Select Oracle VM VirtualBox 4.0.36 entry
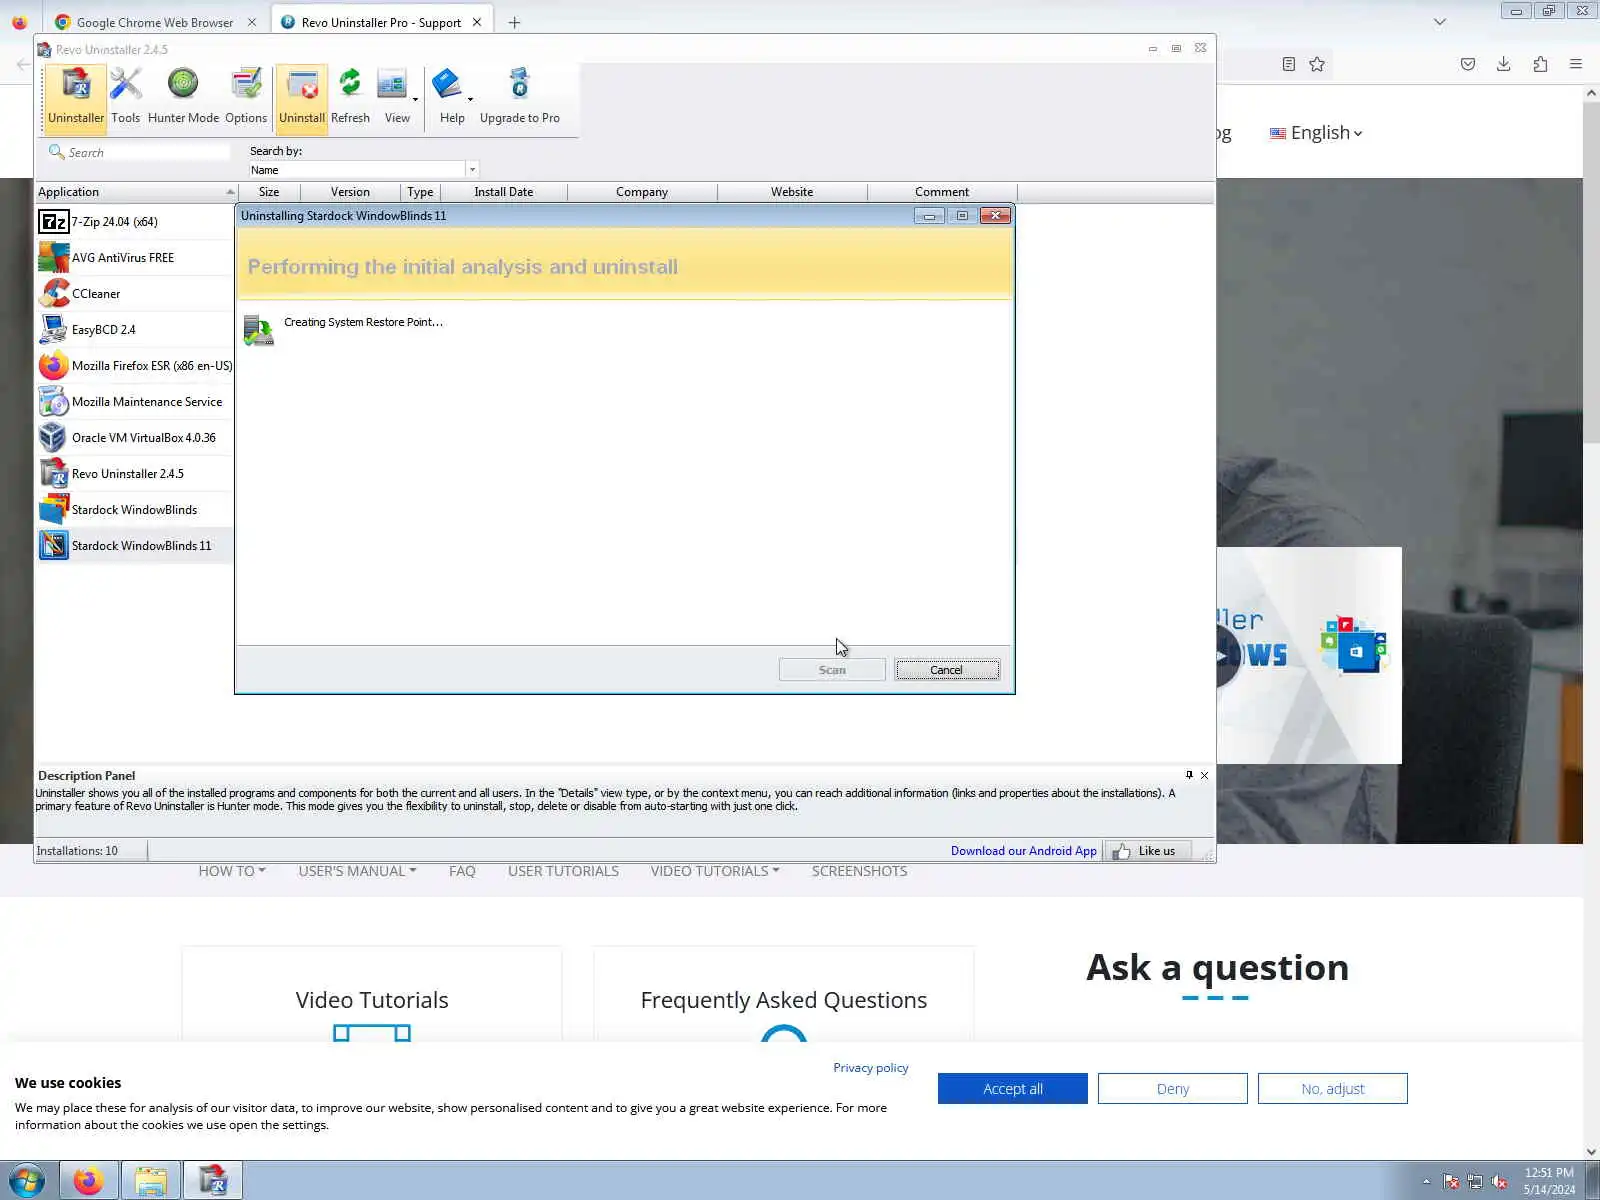Image resolution: width=1600 pixels, height=1200 pixels. [x=135, y=438]
